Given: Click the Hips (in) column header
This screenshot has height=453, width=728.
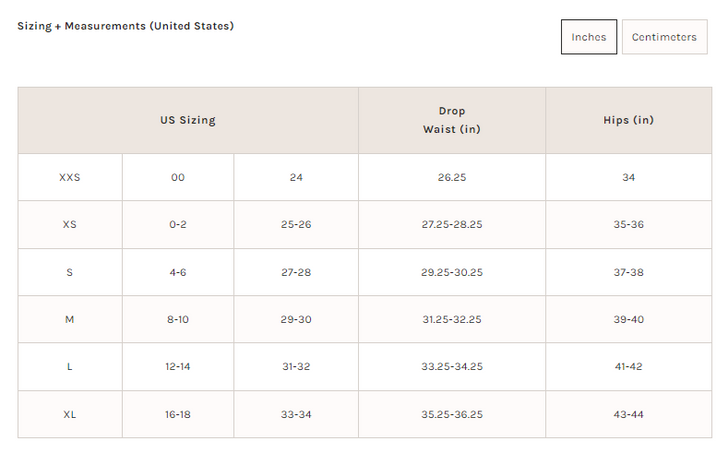Looking at the screenshot, I should pos(628,120).
